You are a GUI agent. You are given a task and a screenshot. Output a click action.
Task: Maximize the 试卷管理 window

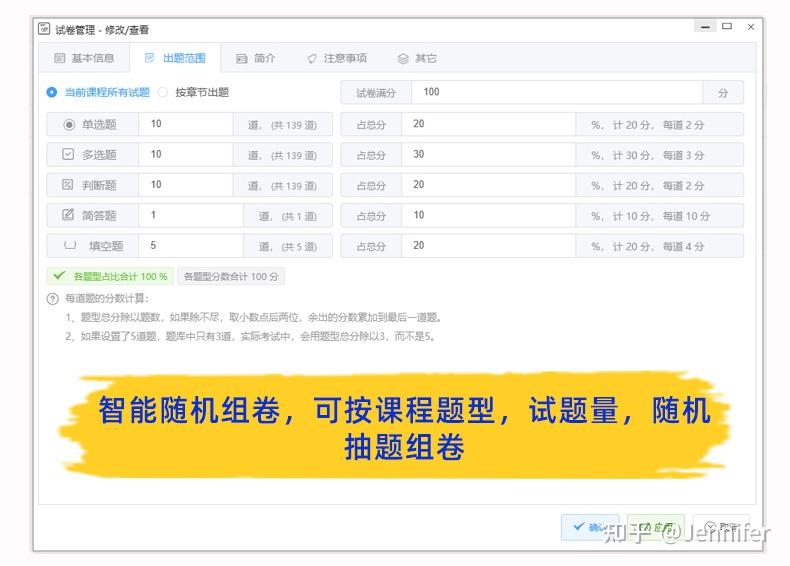click(727, 26)
